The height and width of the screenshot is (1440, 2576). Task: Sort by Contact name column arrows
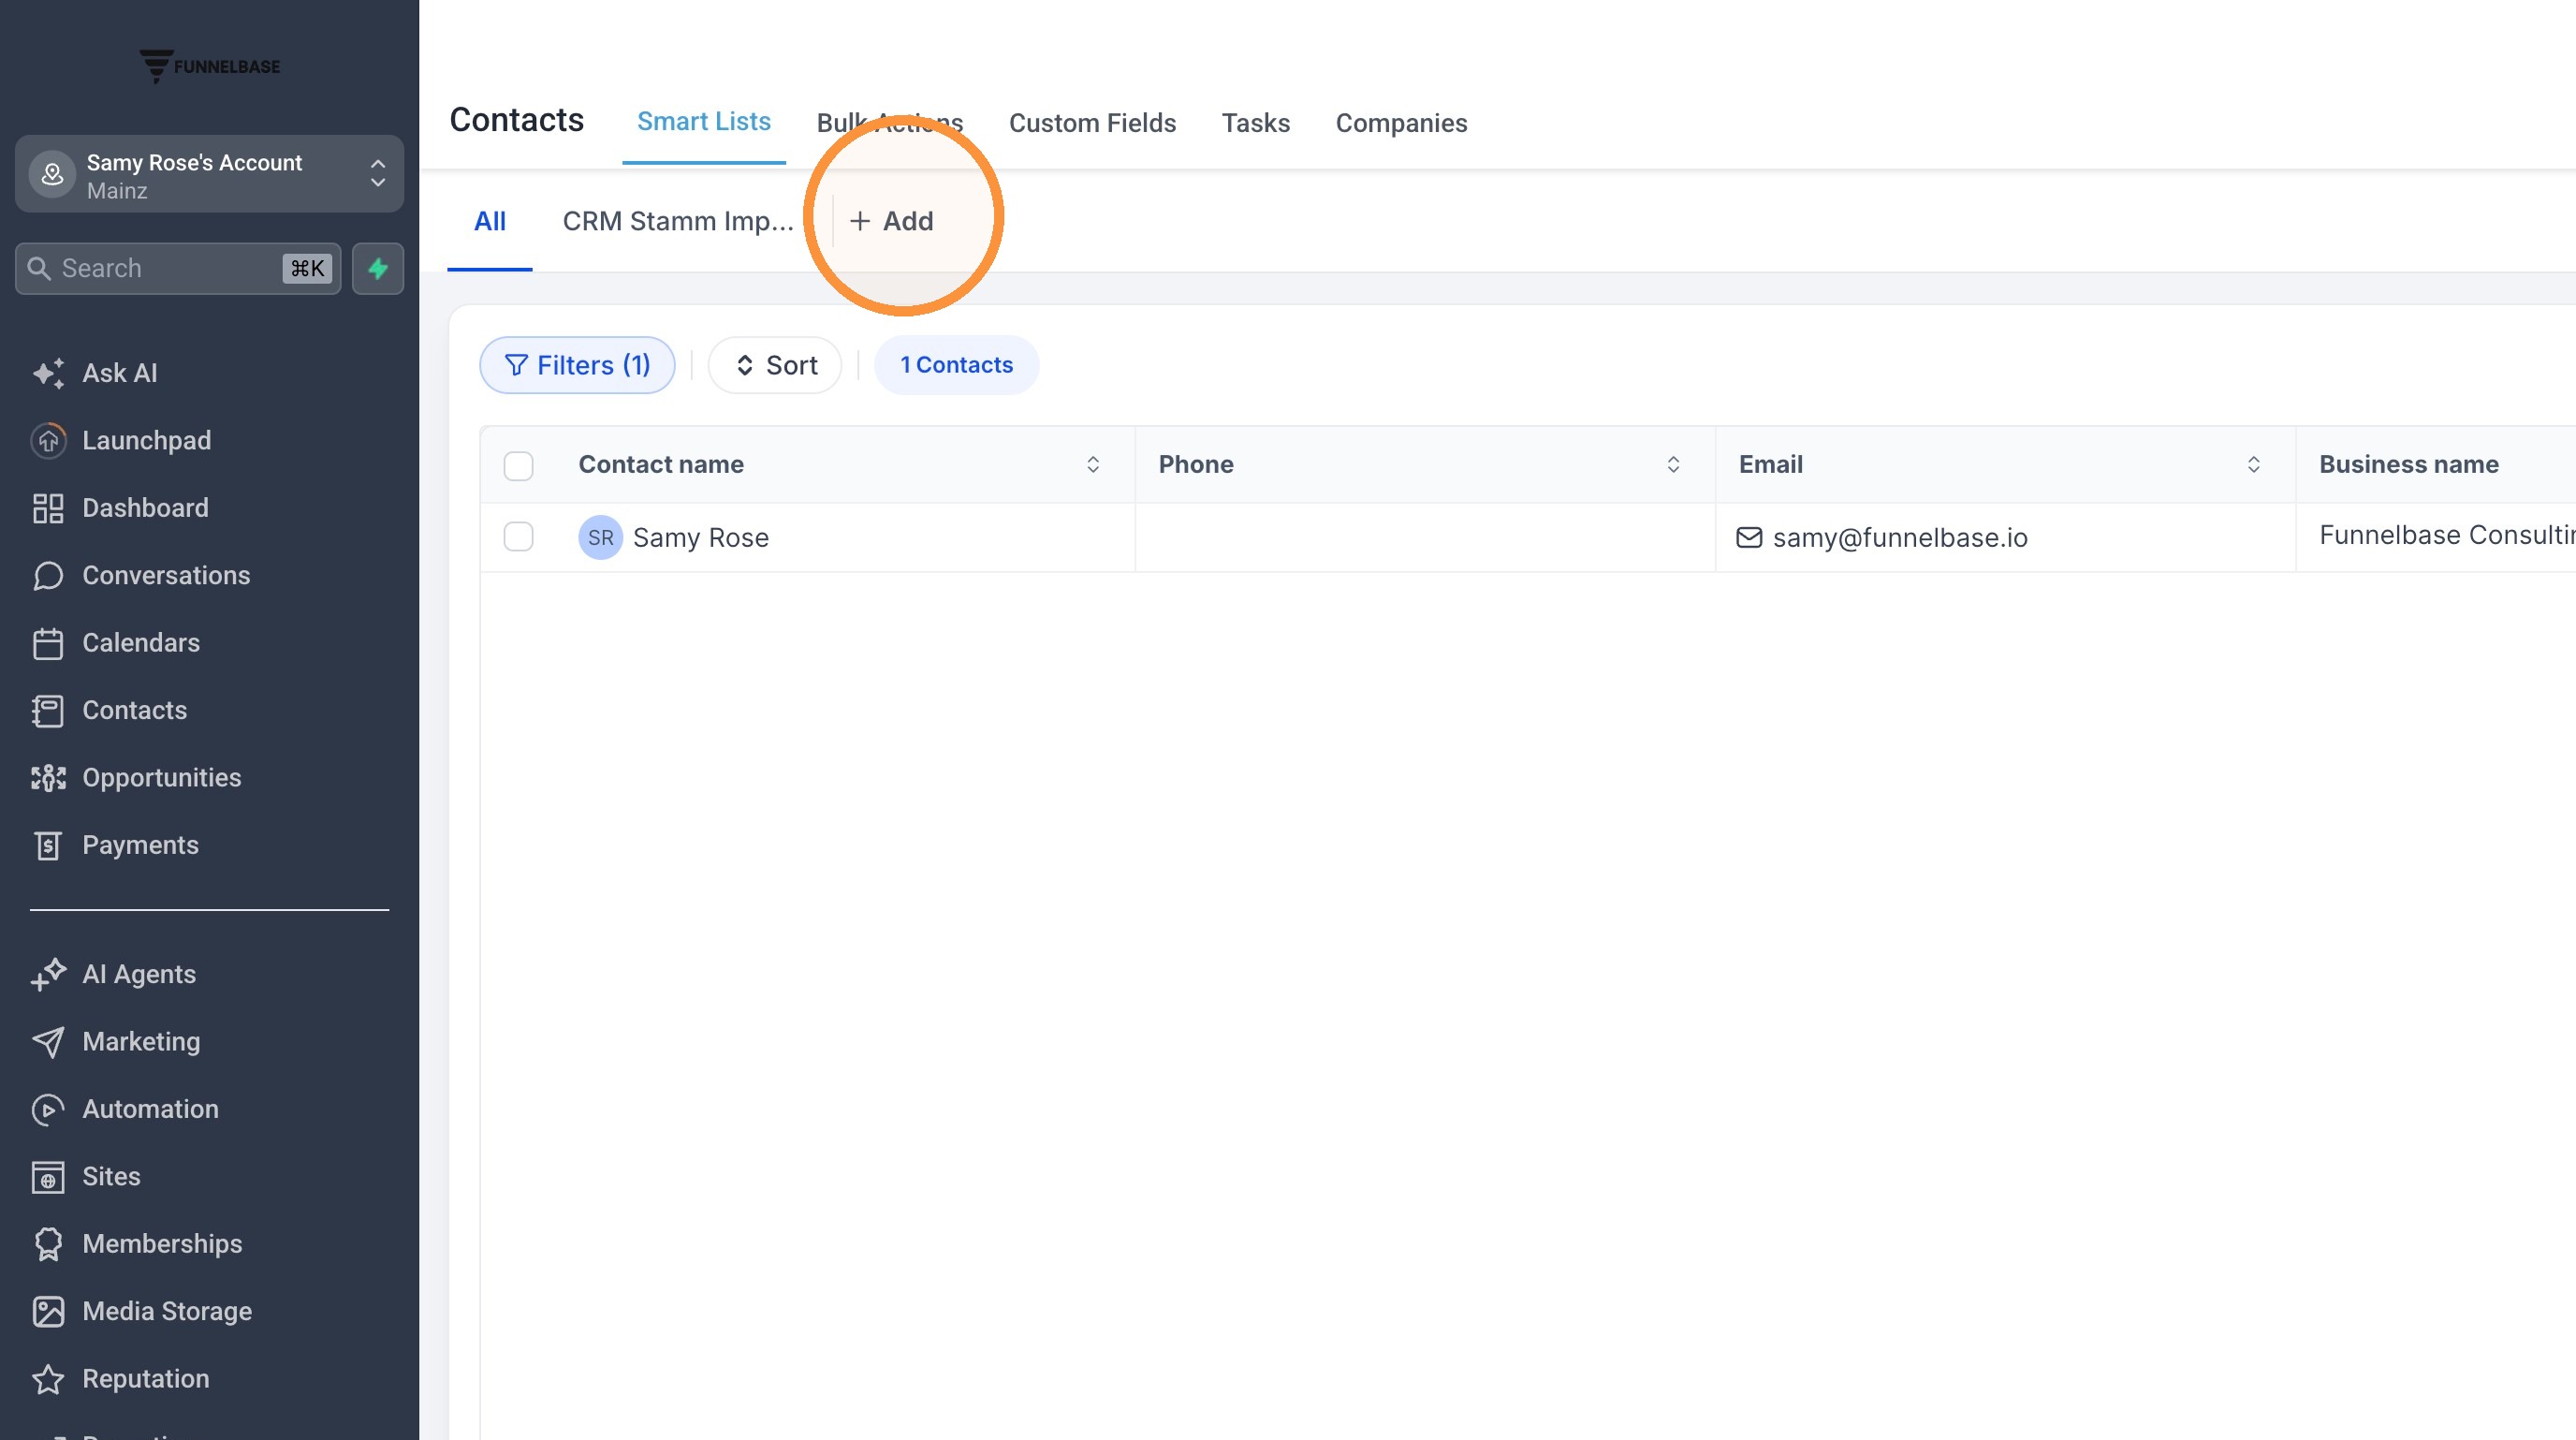1093,464
